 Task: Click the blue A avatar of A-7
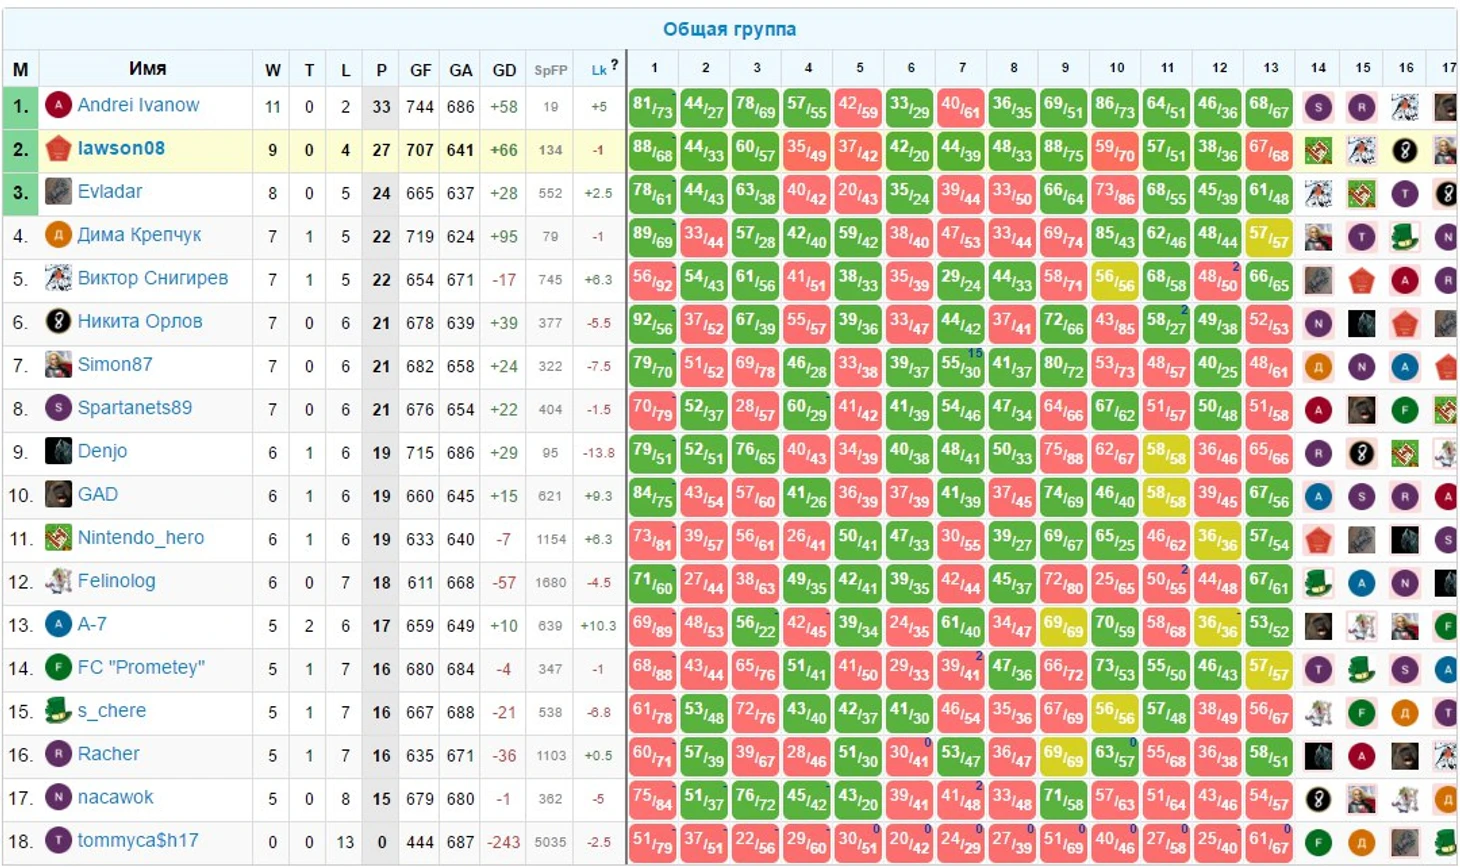pyautogui.click(x=58, y=624)
